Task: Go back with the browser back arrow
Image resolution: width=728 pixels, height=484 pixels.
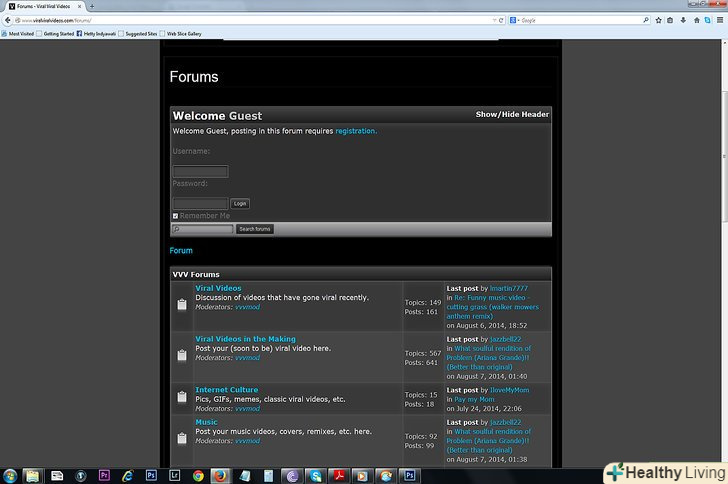Action: [7, 20]
